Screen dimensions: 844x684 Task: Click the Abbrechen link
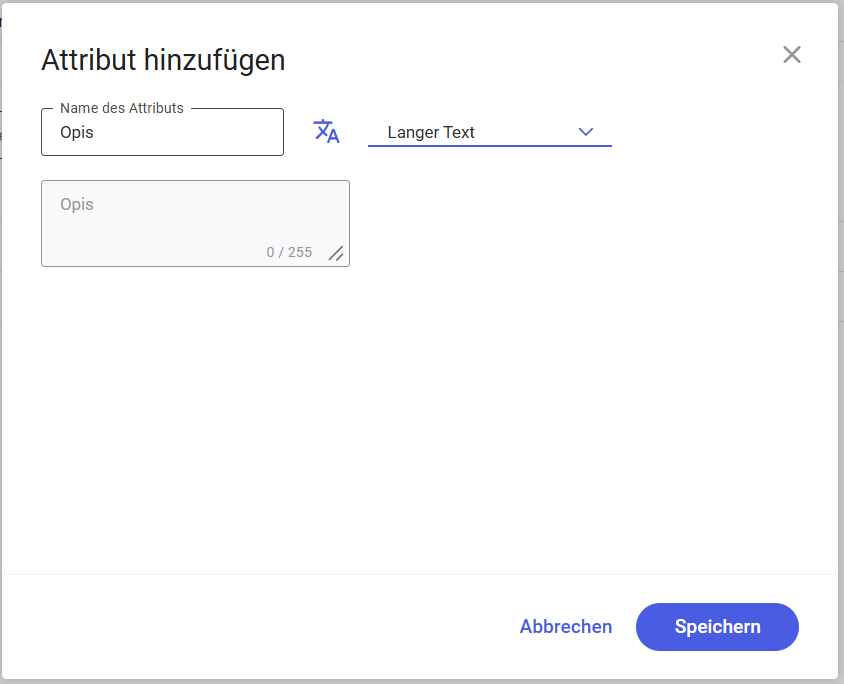click(566, 627)
